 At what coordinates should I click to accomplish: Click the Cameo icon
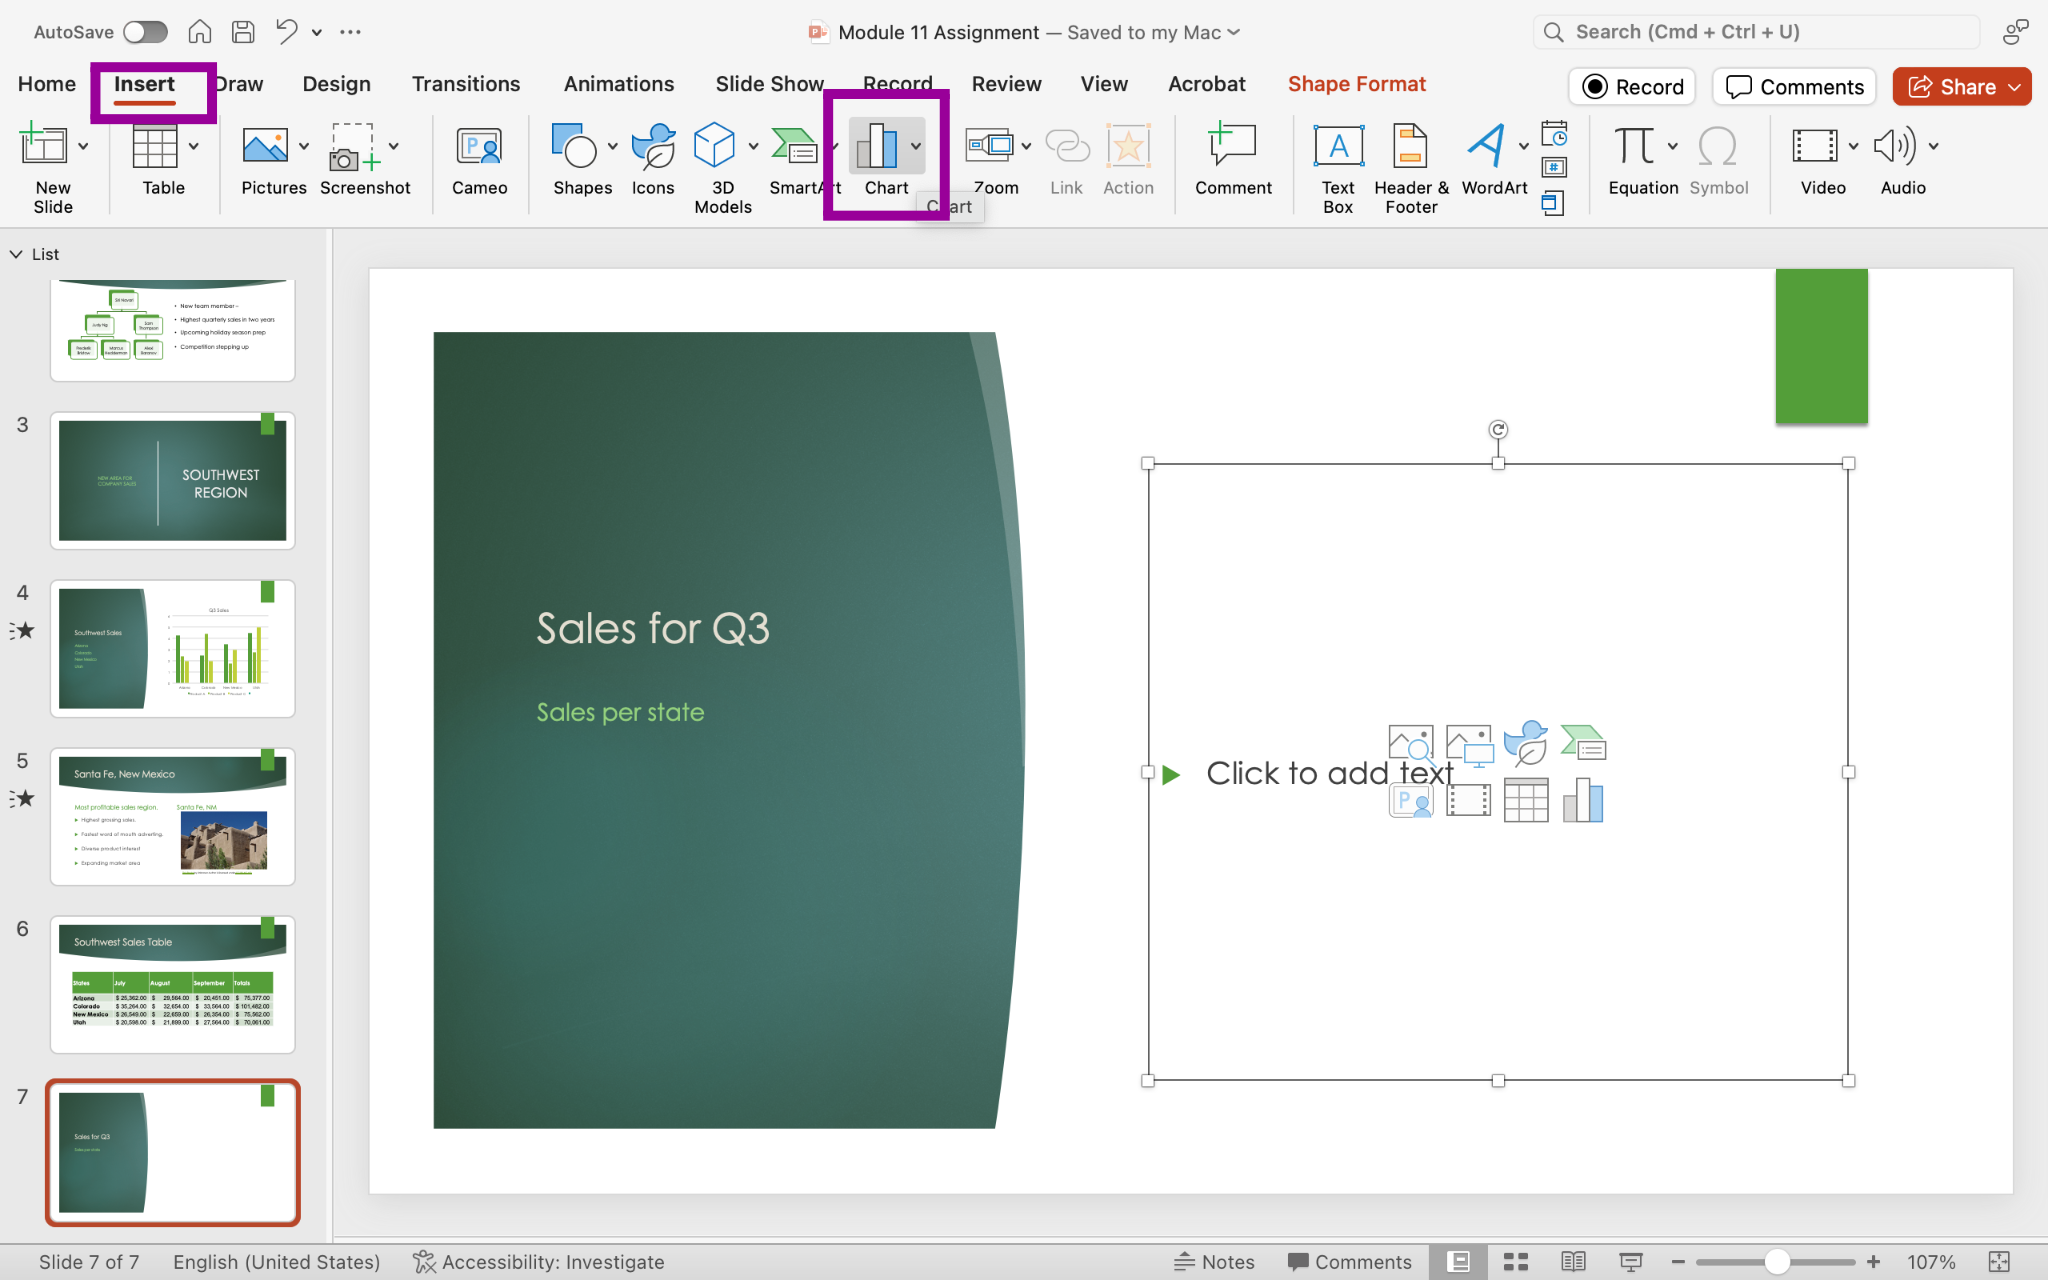479,146
